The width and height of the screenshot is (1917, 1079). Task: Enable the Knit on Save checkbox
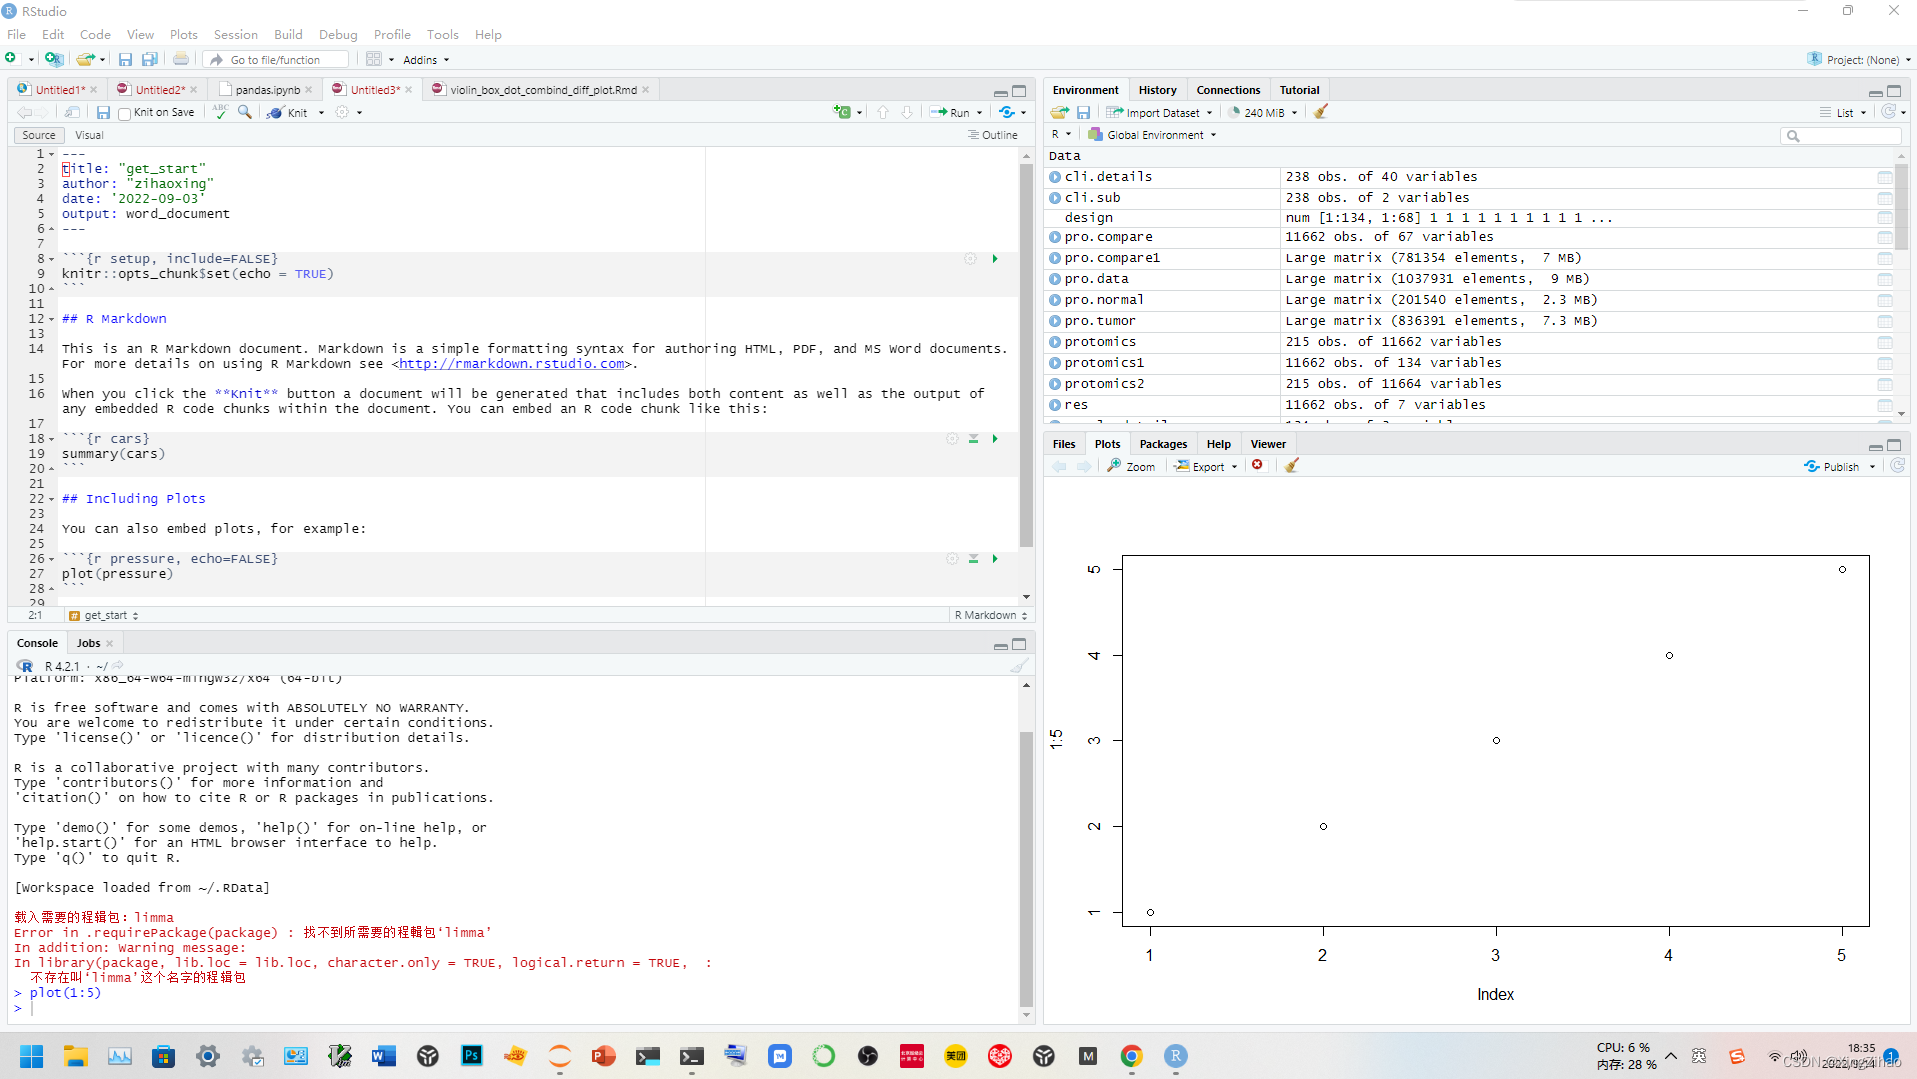124,112
